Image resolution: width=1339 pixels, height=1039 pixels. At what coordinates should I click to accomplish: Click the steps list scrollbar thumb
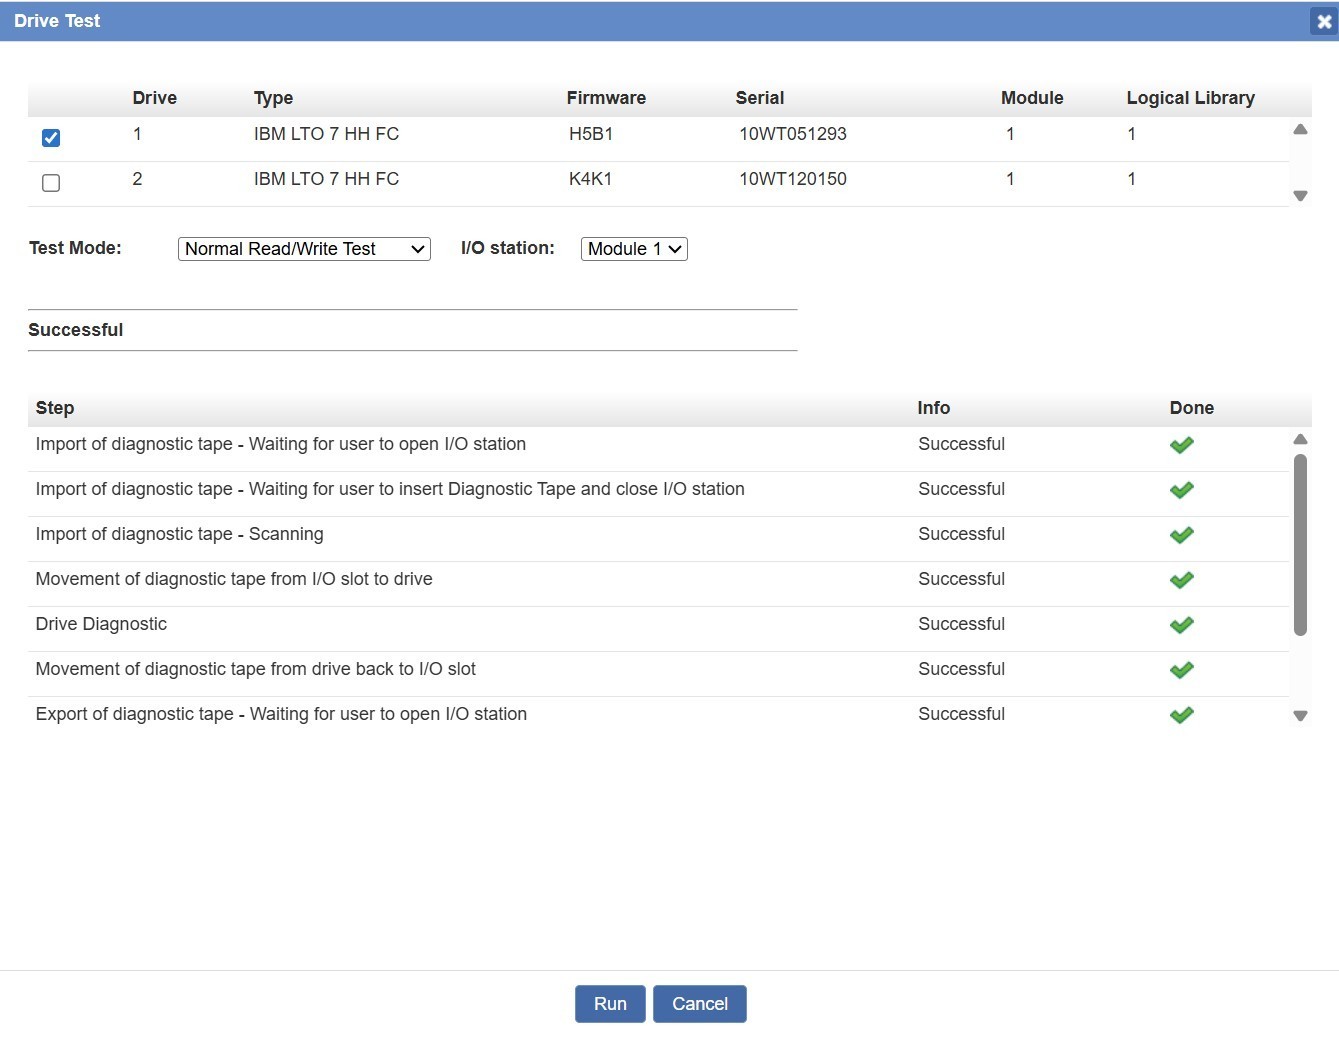click(1300, 545)
